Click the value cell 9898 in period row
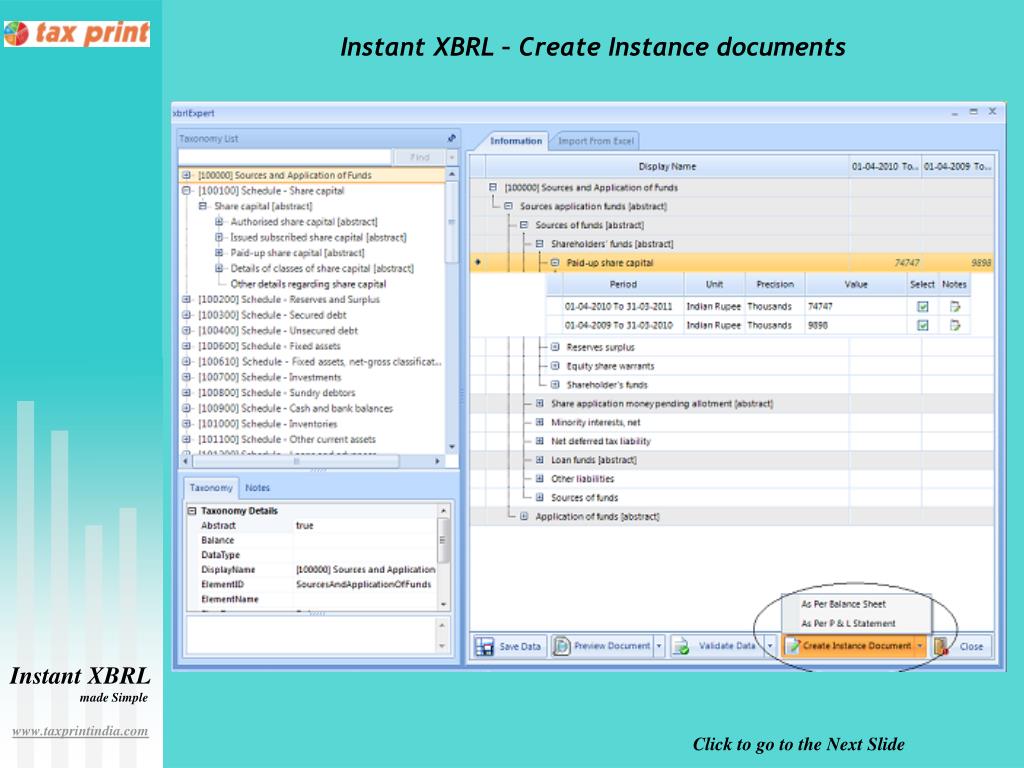The image size is (1024, 768). (856, 325)
